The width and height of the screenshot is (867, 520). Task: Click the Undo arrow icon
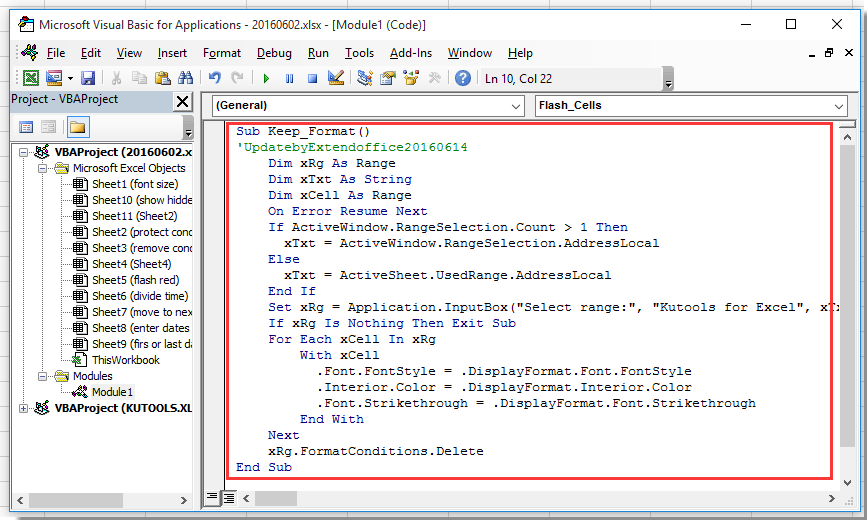tap(214, 78)
